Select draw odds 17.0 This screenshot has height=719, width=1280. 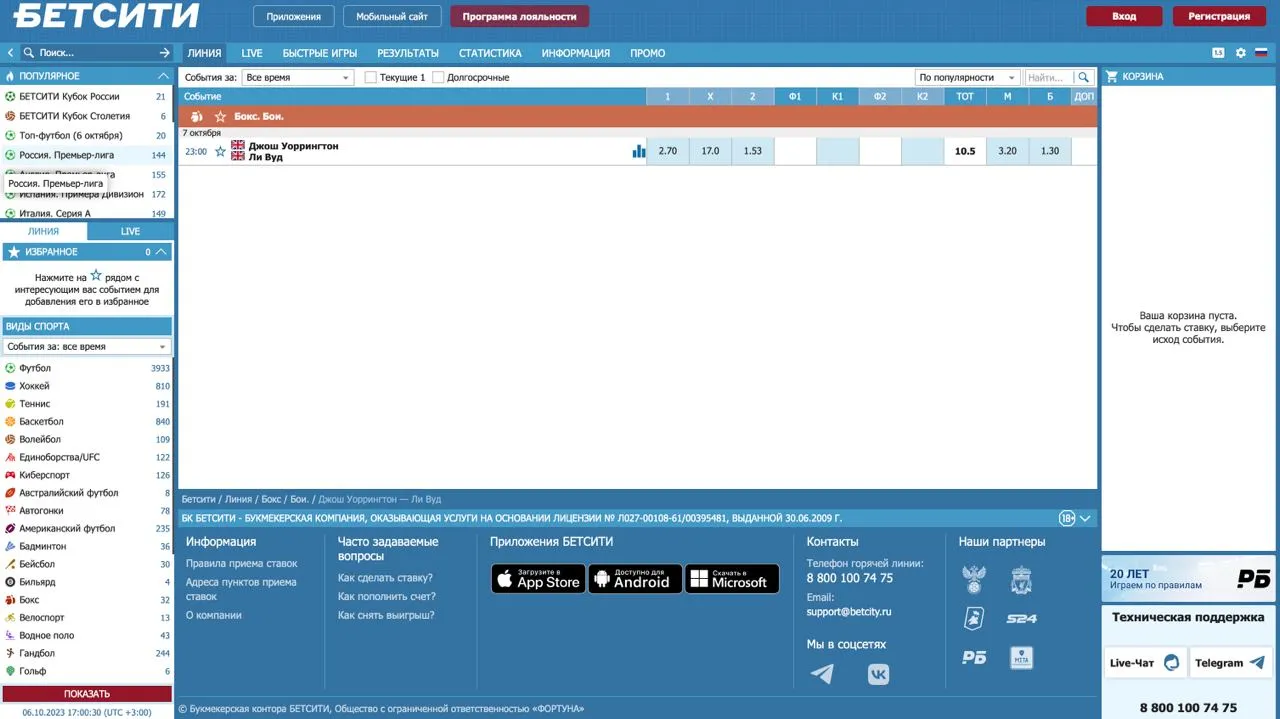pos(710,151)
